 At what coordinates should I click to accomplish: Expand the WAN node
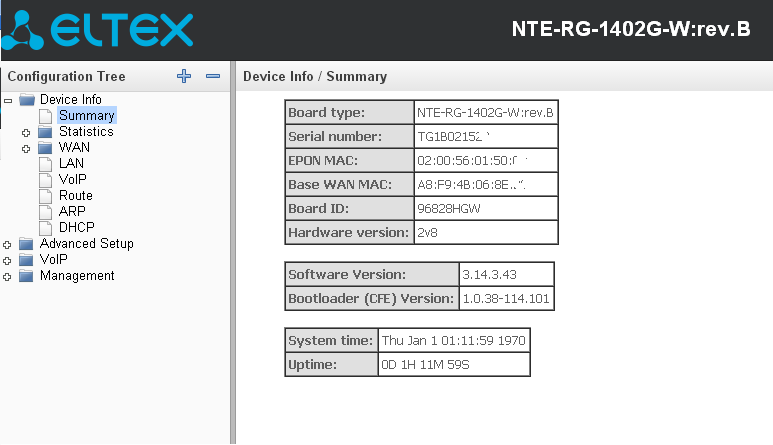point(26,148)
